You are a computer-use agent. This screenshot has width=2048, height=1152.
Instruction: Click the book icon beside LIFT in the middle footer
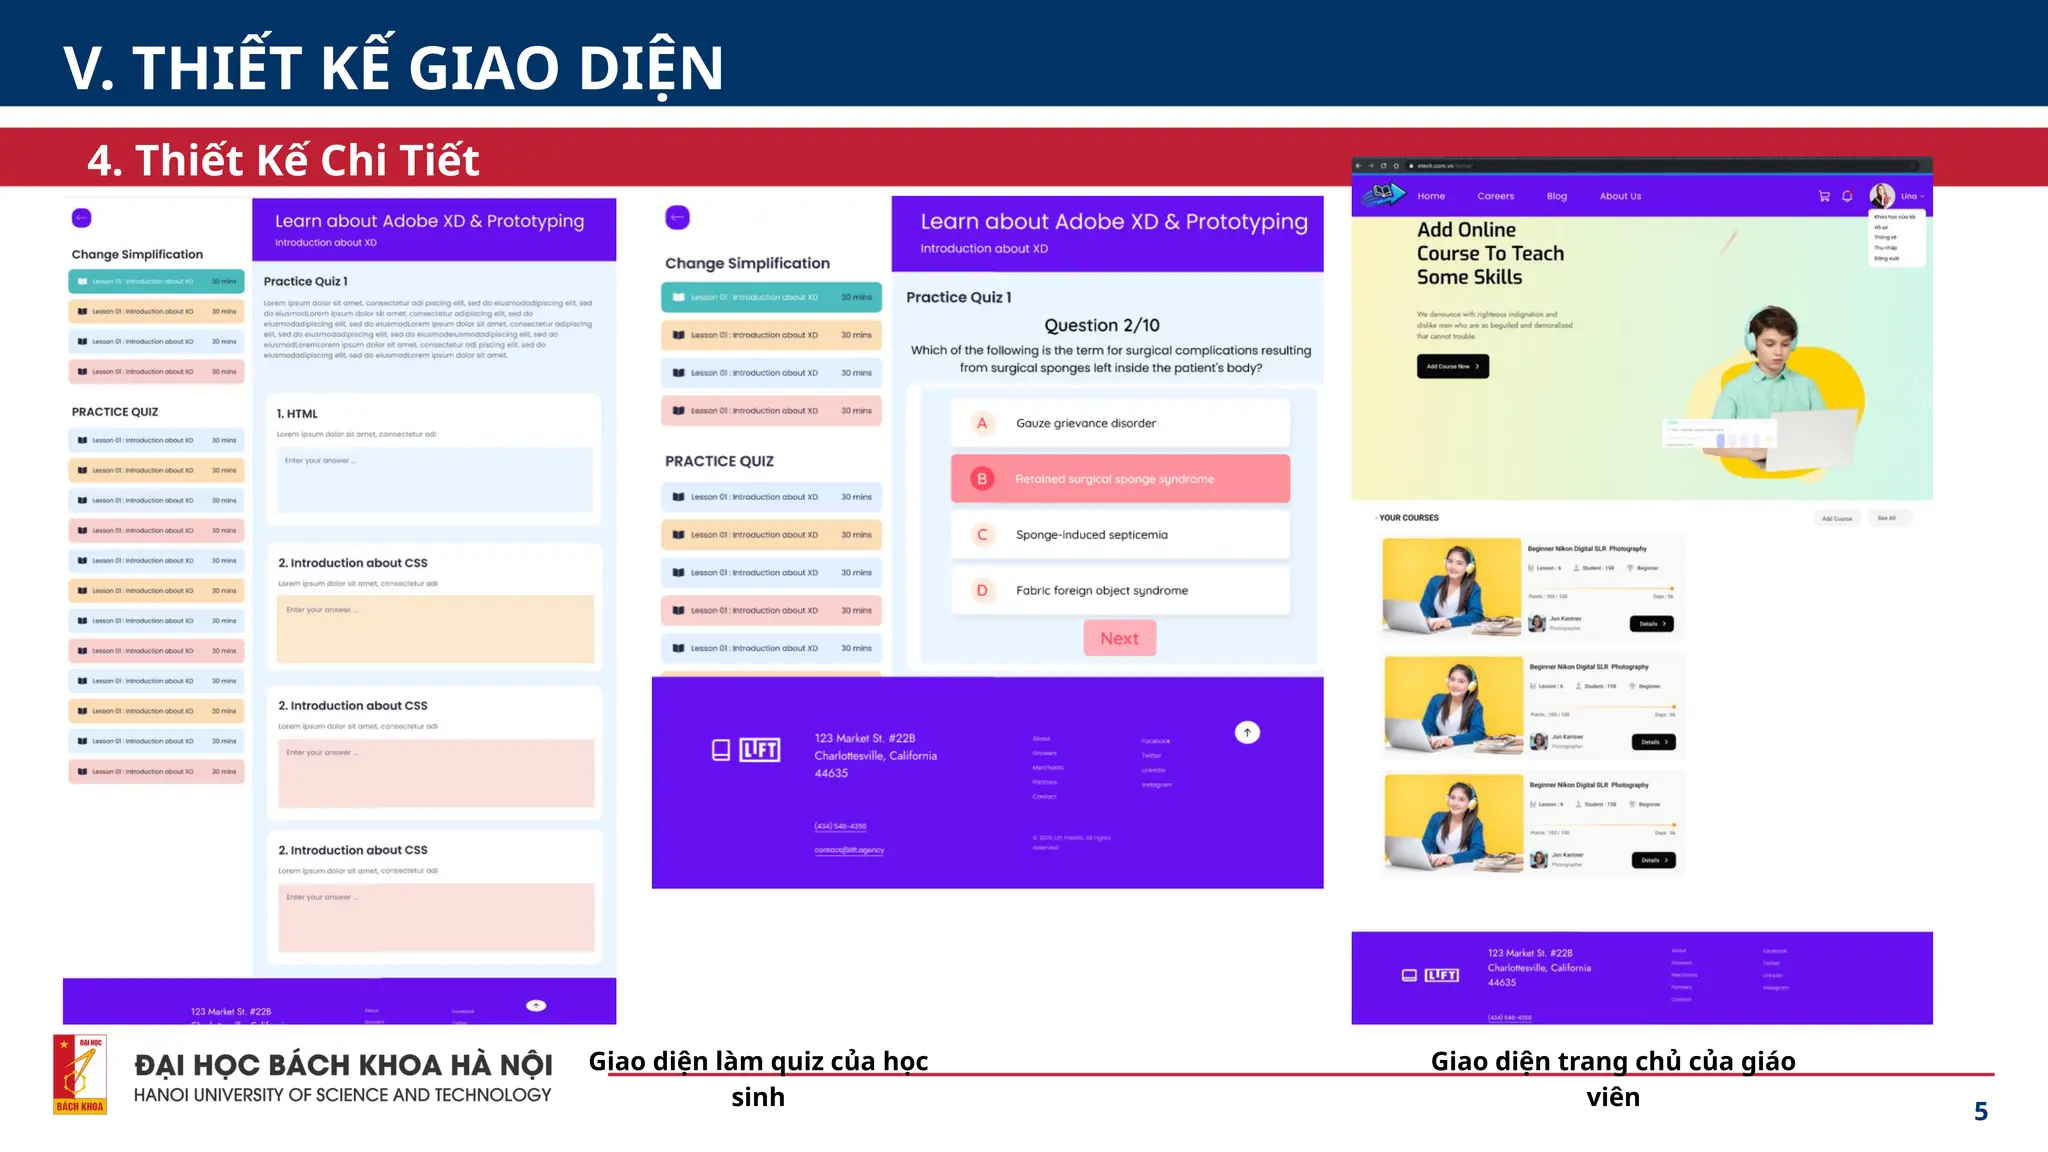click(x=721, y=750)
